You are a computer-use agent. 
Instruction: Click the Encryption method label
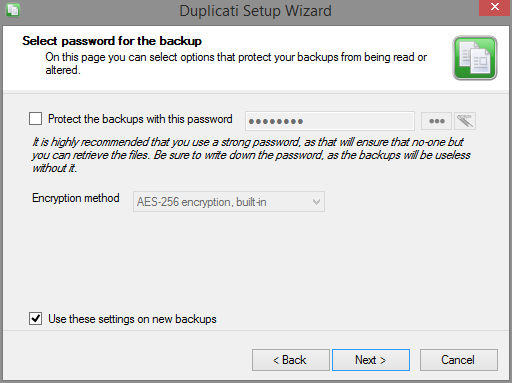pos(76,198)
